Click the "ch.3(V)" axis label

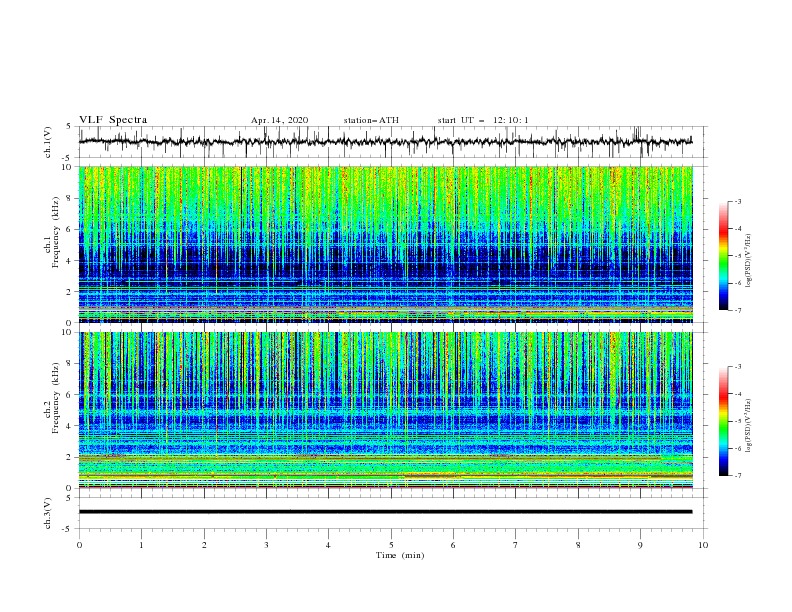[x=48, y=513]
